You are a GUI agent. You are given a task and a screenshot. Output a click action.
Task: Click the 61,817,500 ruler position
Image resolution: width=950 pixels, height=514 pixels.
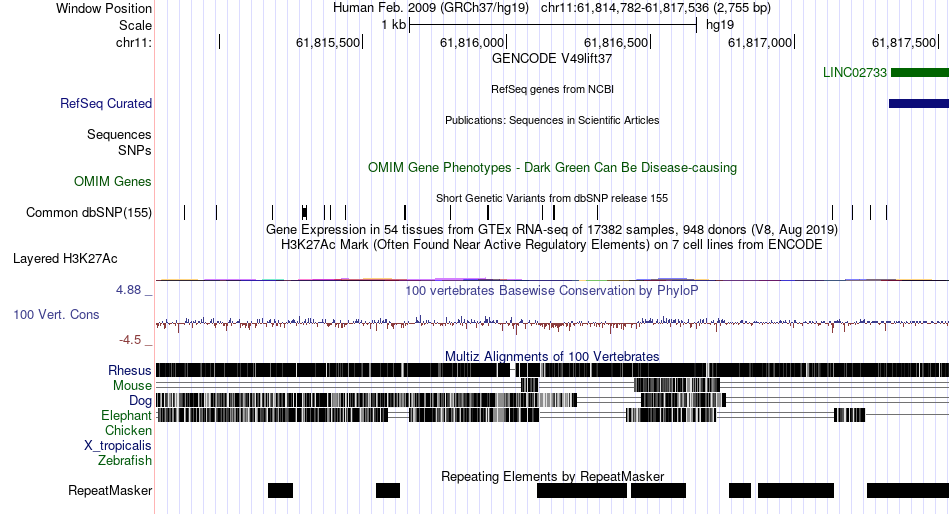click(x=904, y=42)
